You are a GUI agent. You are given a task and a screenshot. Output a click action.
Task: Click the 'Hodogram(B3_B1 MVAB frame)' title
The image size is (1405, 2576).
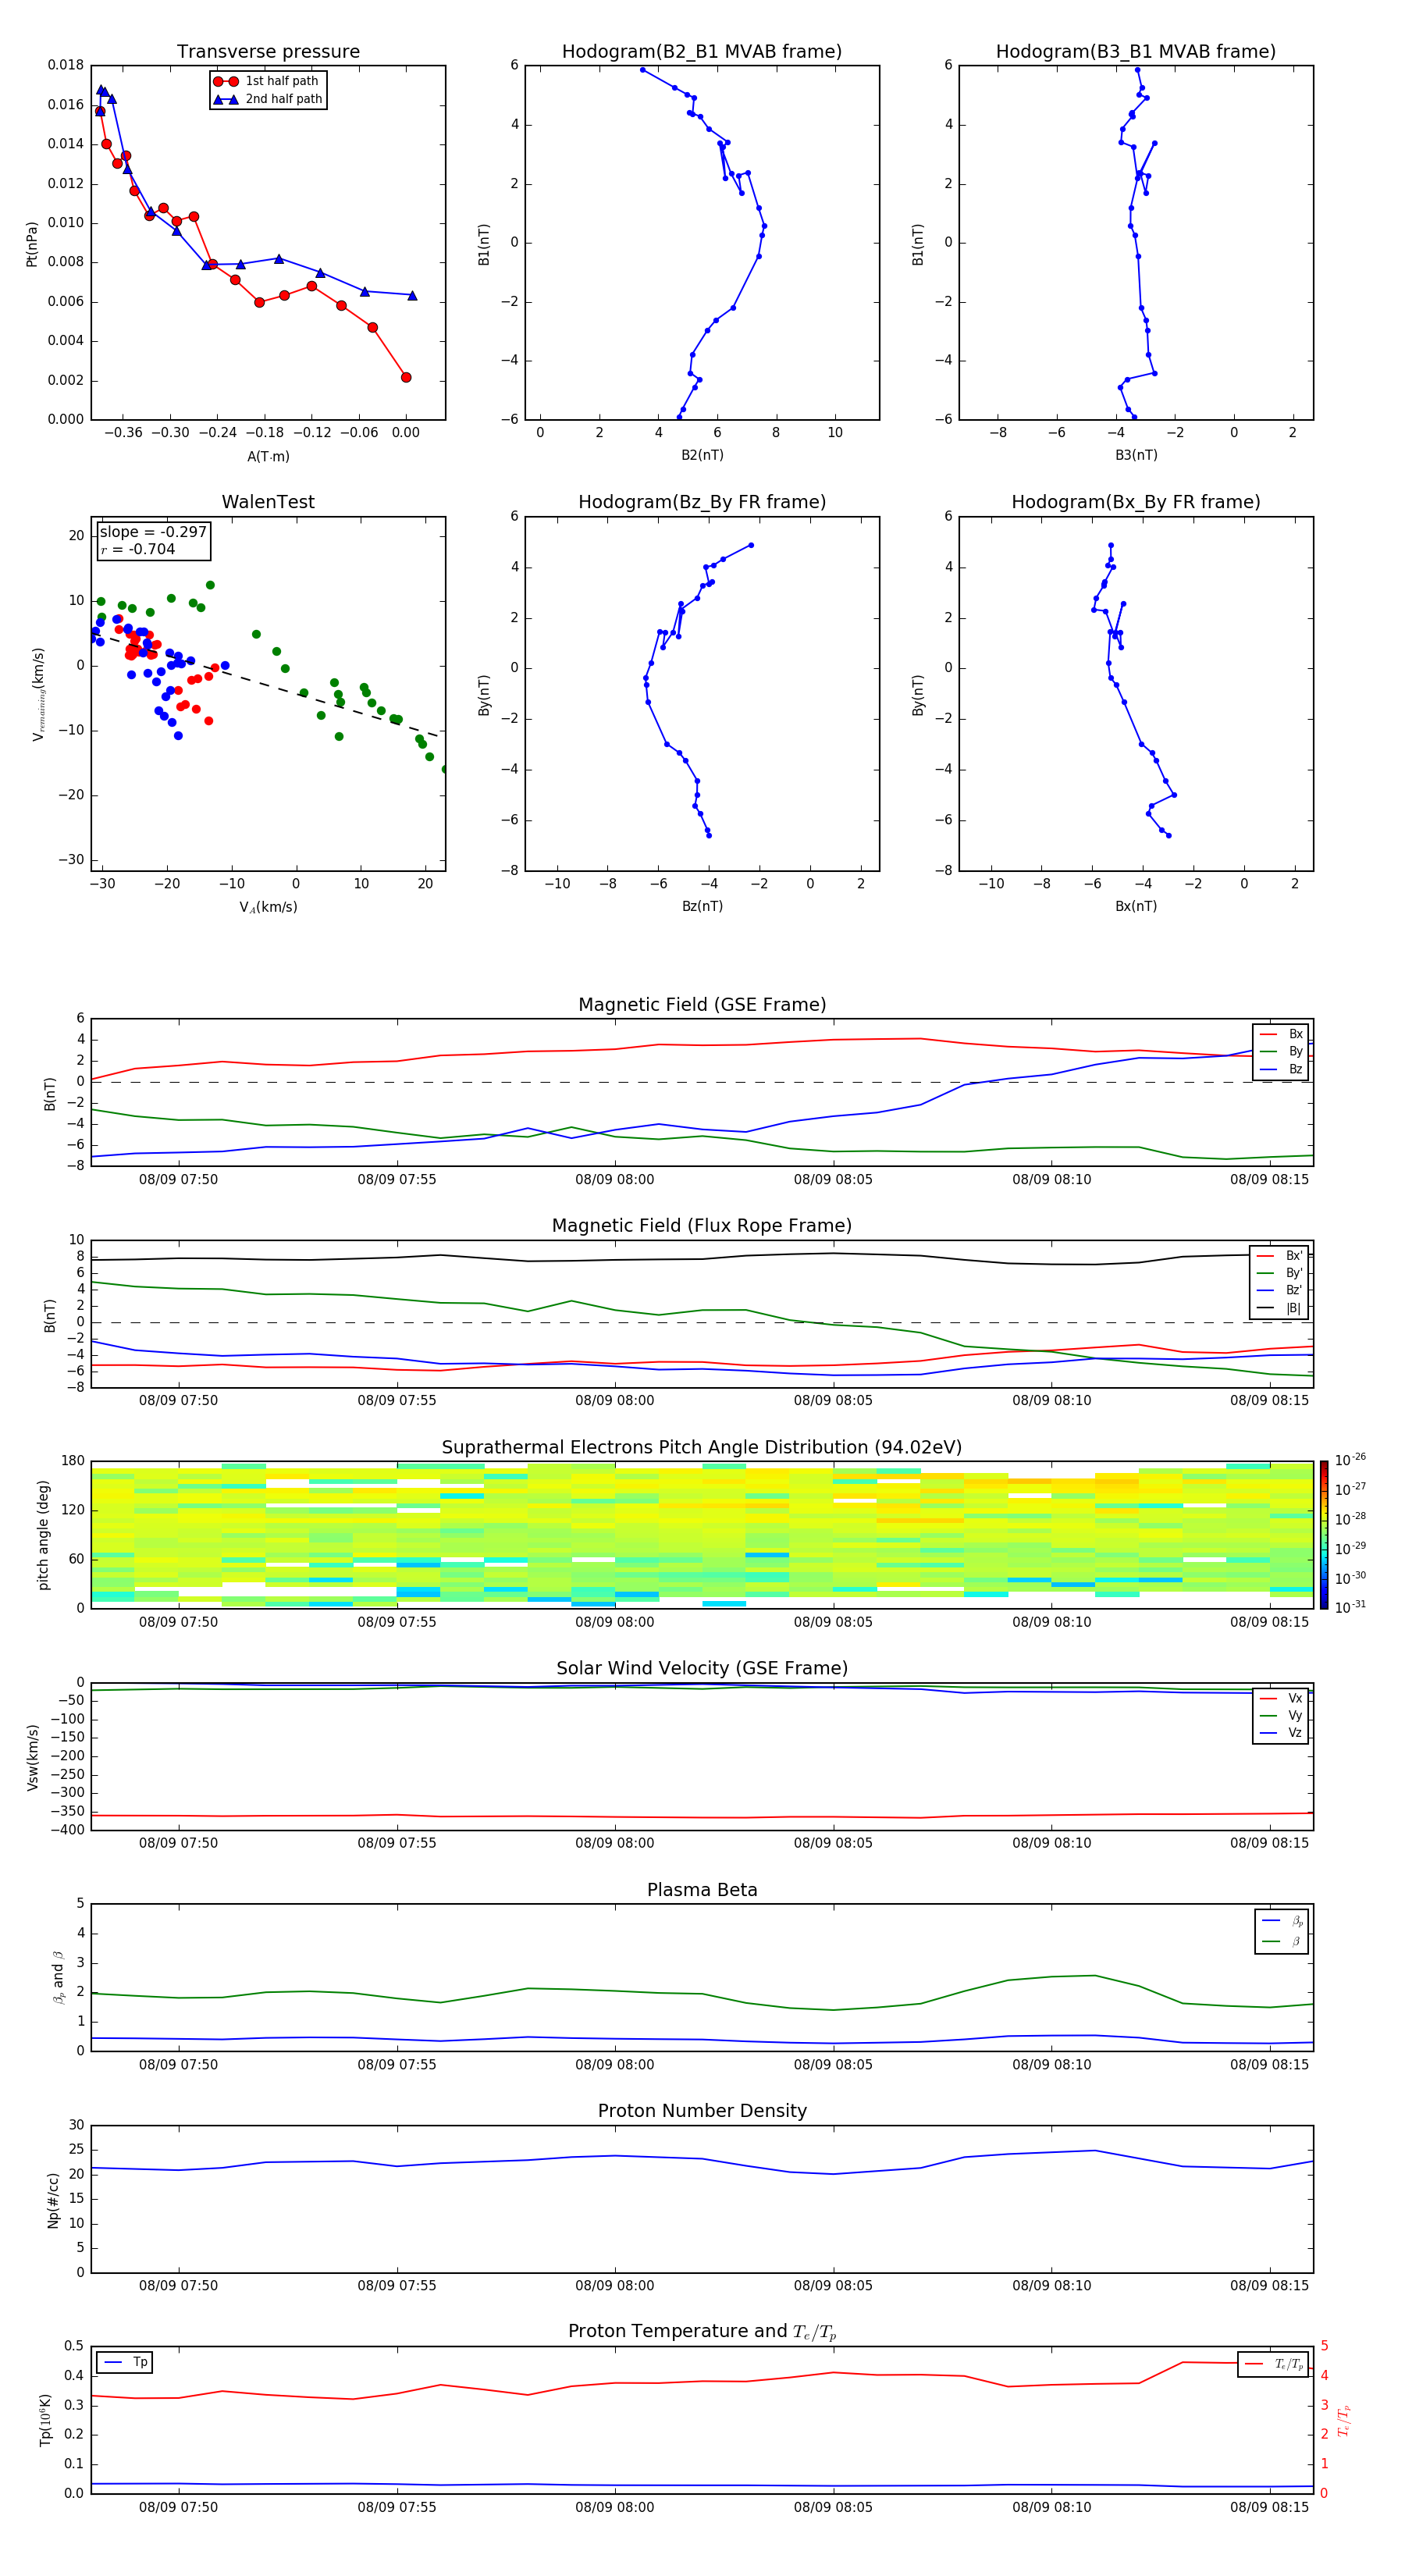click(1136, 52)
